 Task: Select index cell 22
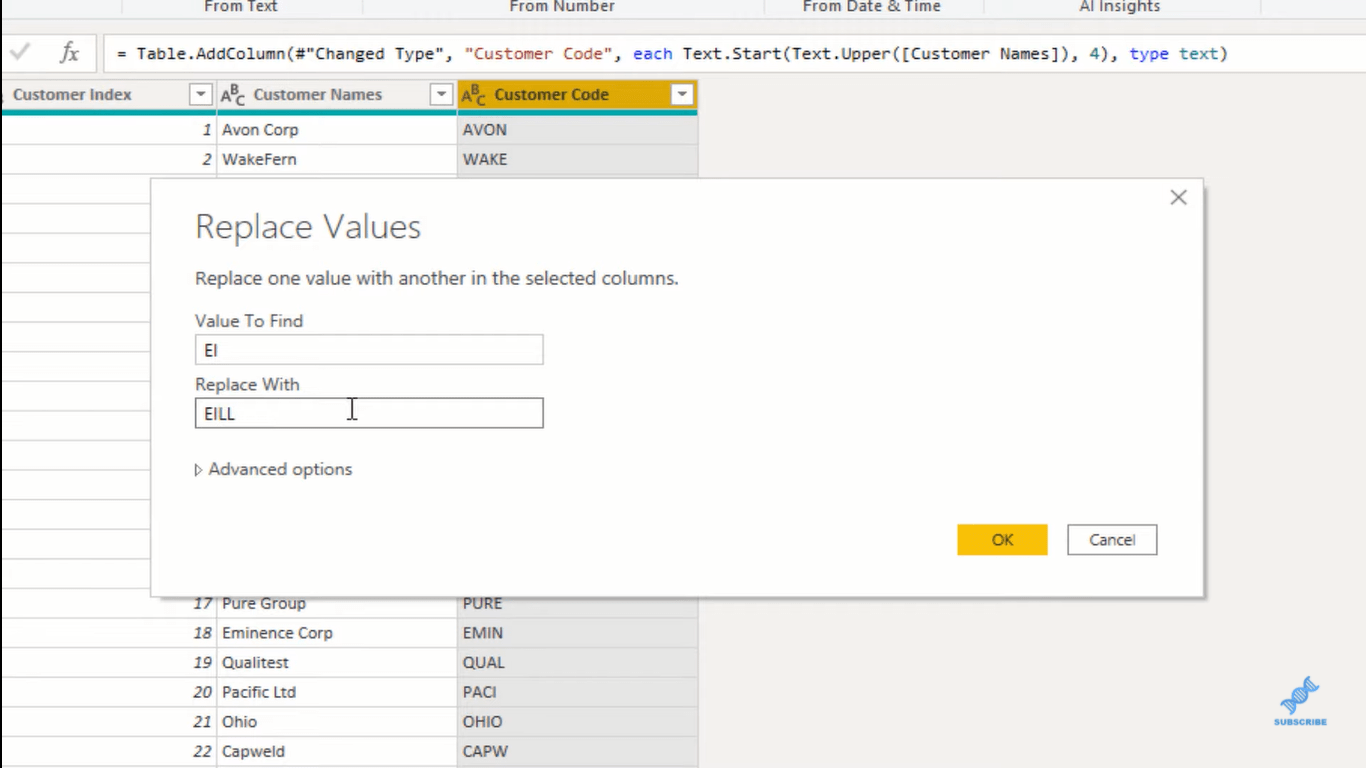(108, 751)
